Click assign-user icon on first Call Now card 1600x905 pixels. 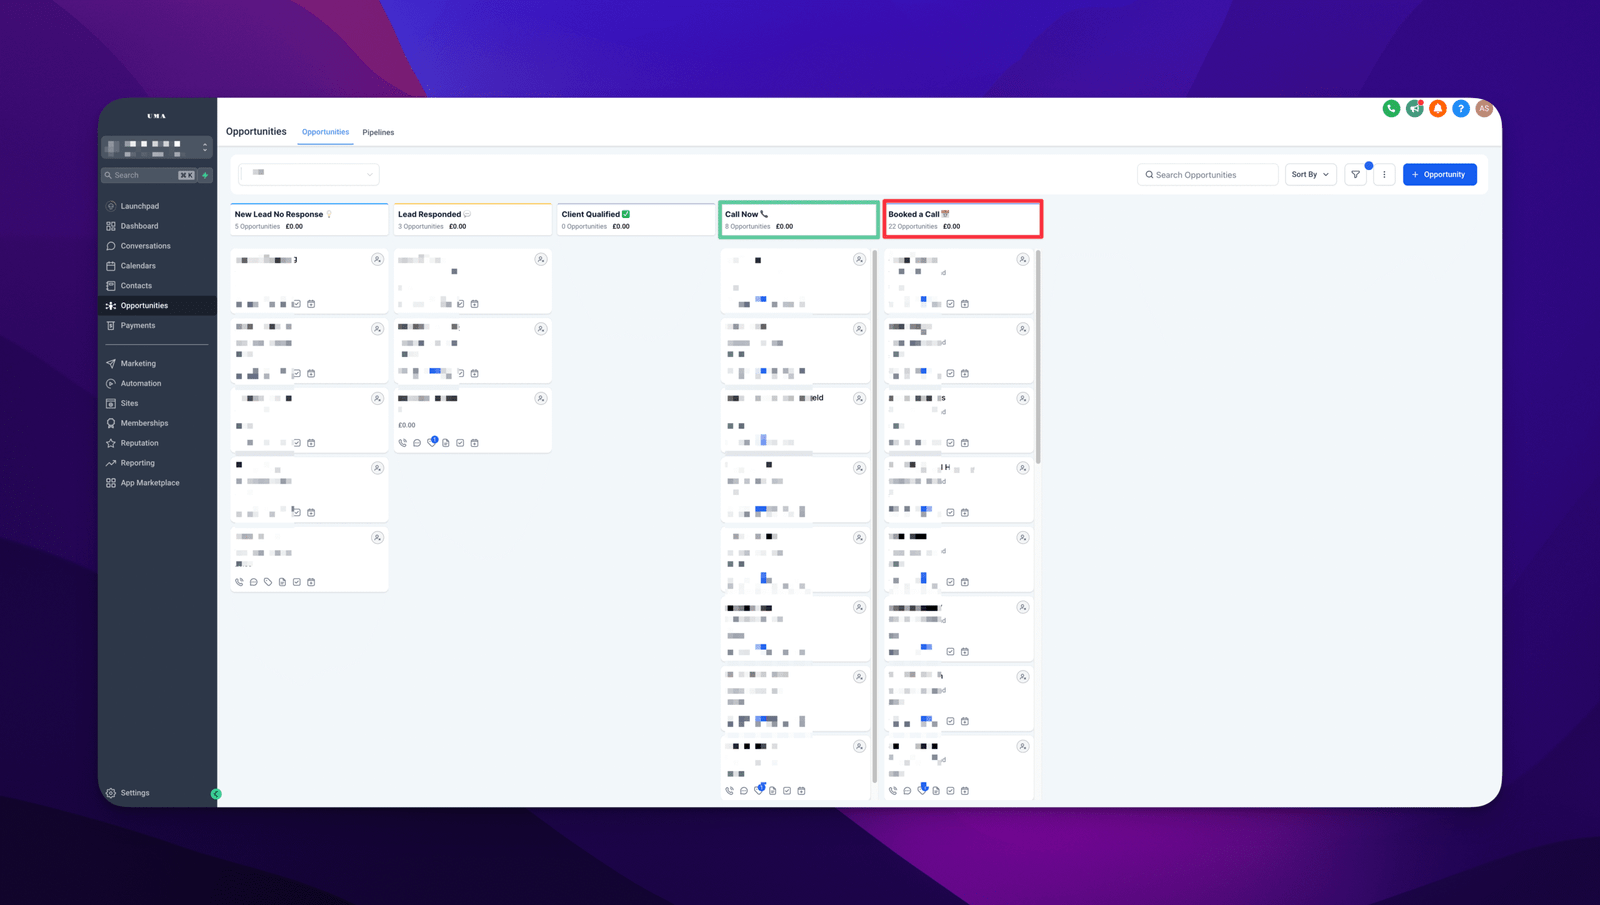(x=859, y=260)
